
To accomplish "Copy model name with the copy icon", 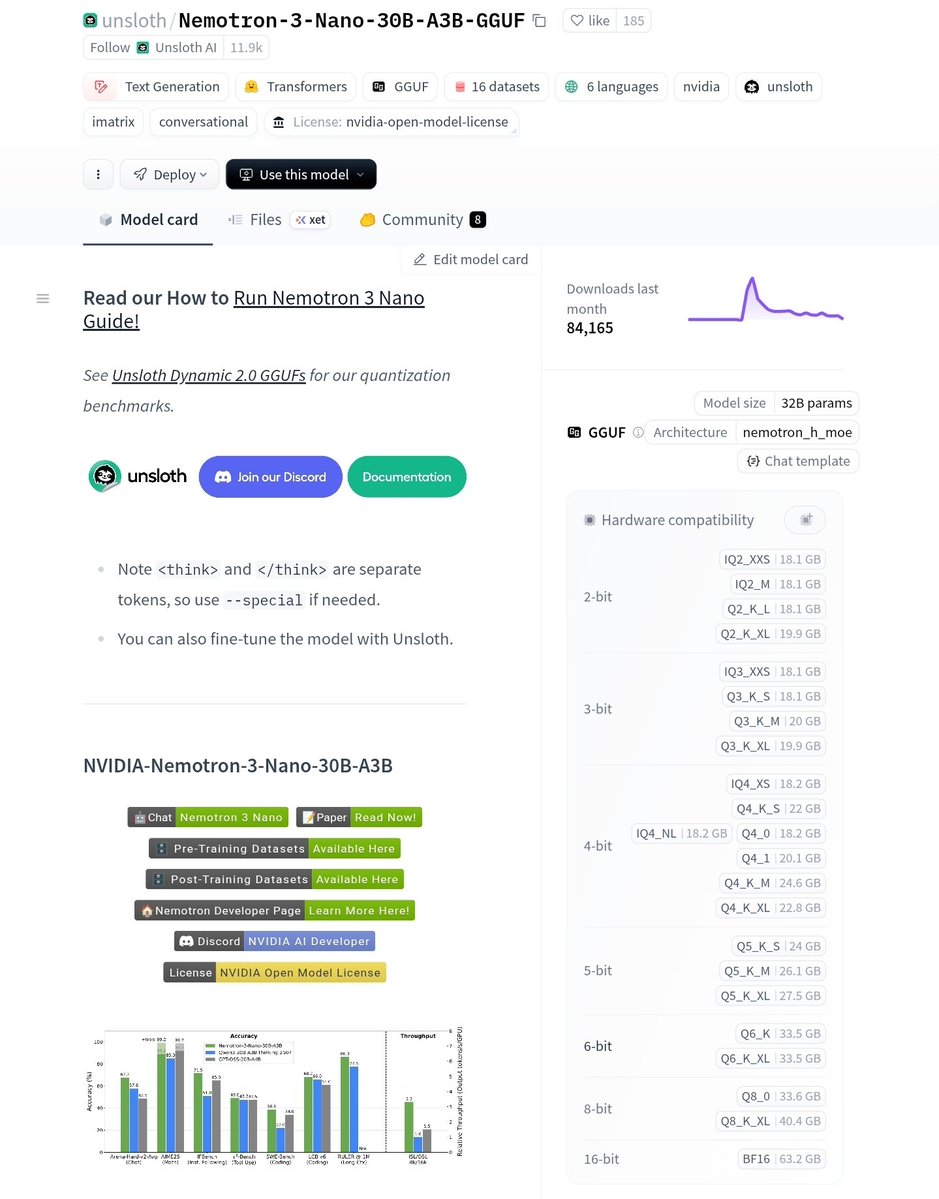I will point(539,21).
